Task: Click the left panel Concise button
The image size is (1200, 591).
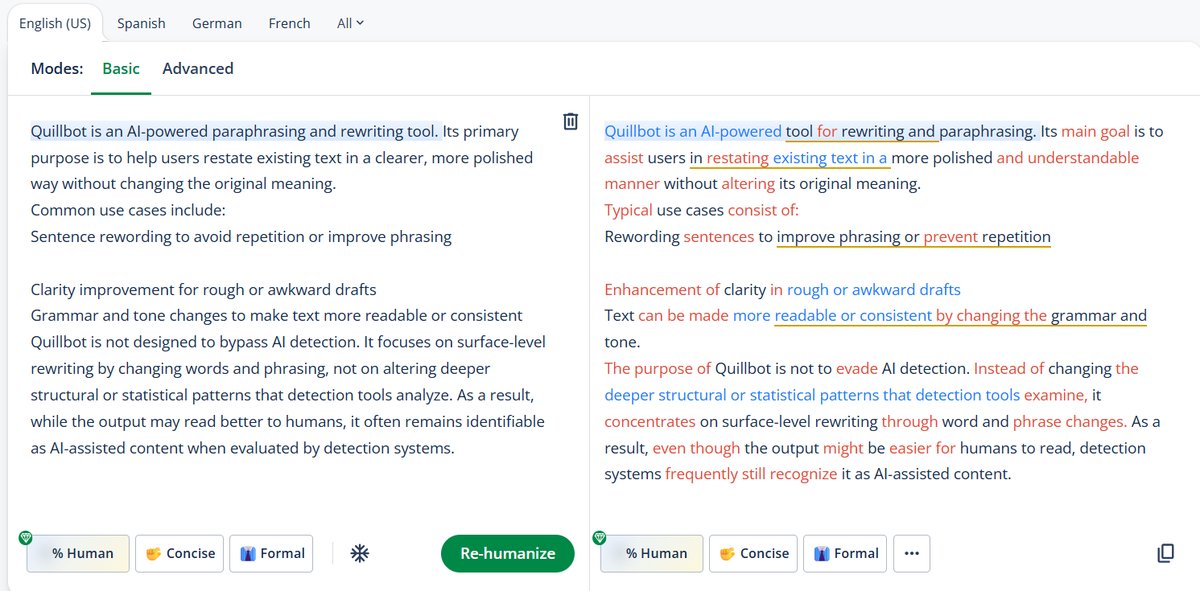Action: coord(180,553)
